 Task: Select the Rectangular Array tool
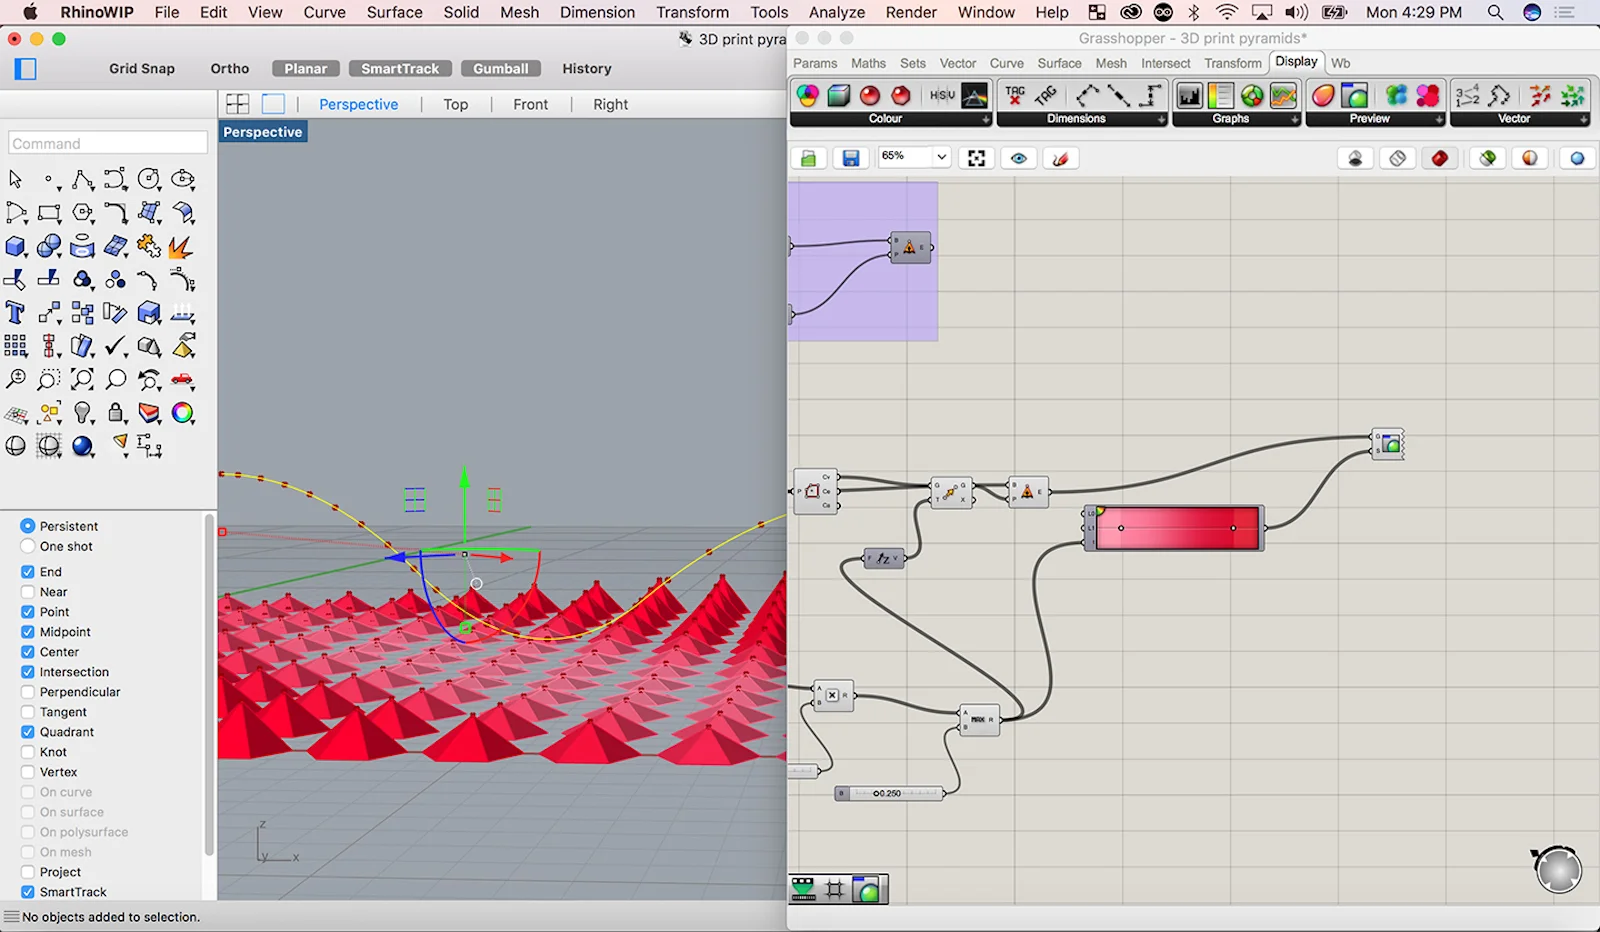pos(15,346)
